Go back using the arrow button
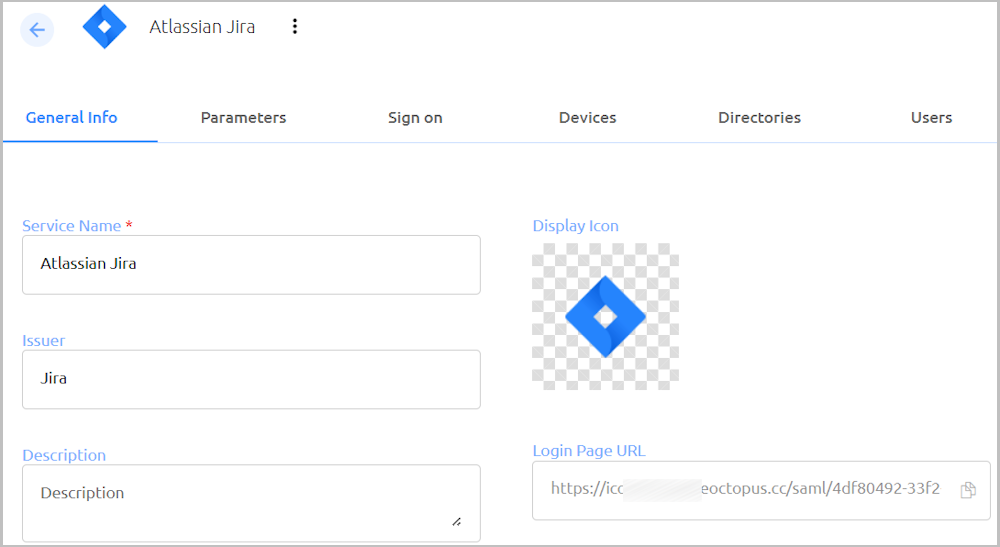 tap(37, 29)
